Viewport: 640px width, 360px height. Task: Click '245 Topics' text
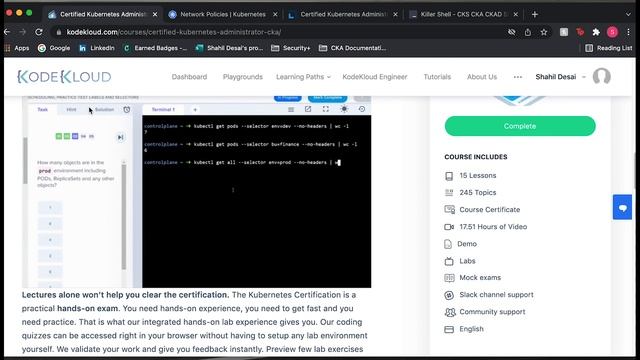pos(478,193)
